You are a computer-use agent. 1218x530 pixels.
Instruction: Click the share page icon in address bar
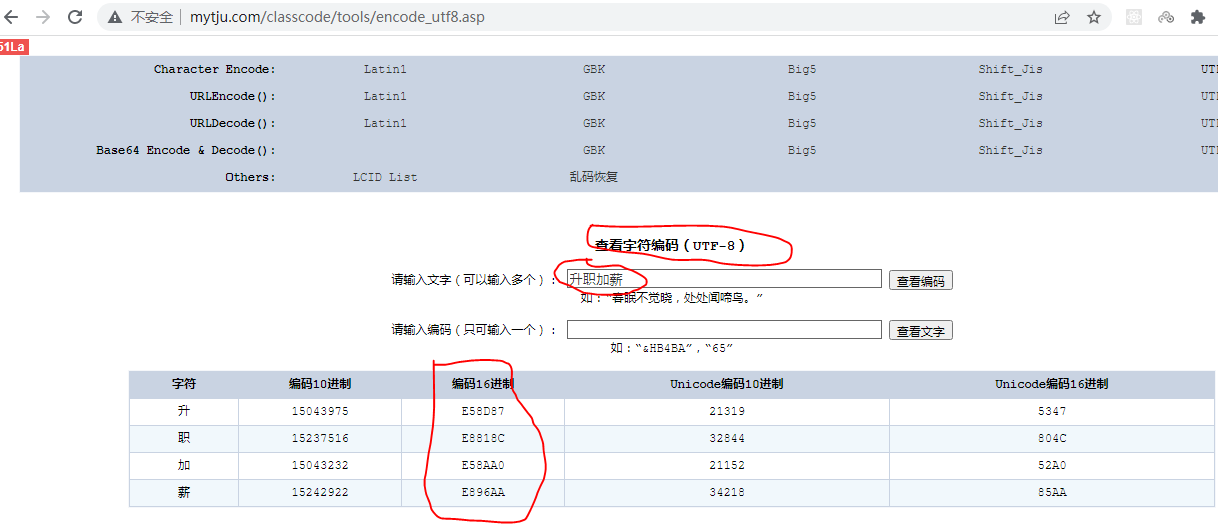coord(1062,17)
